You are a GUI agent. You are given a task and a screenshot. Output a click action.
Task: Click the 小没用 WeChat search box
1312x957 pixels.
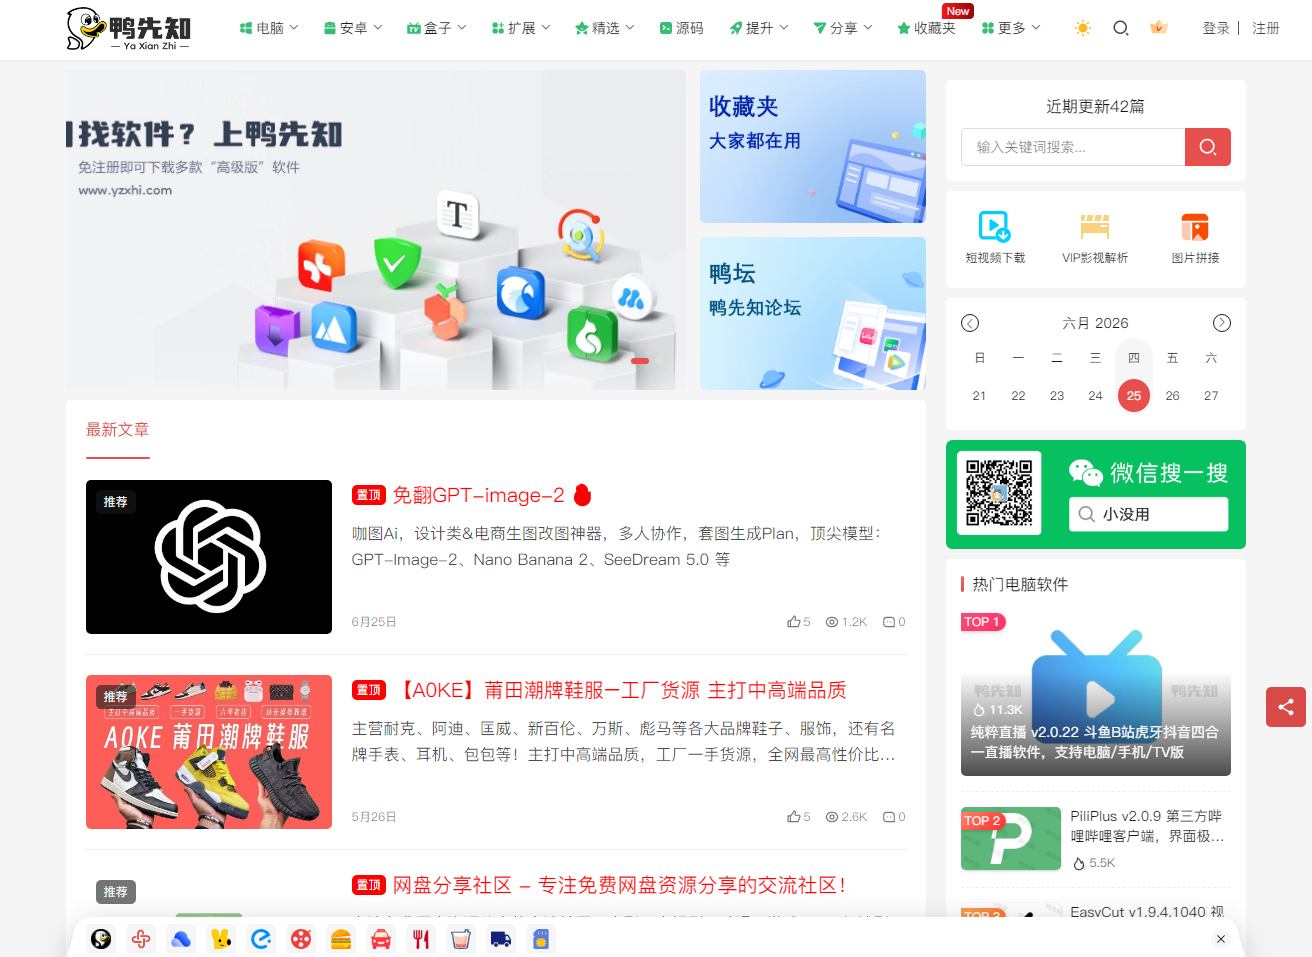coord(1148,514)
